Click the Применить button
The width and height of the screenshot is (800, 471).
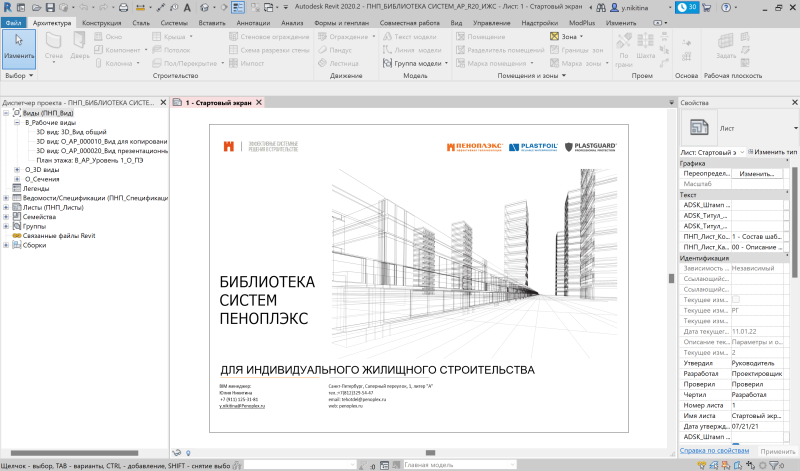tap(778, 451)
